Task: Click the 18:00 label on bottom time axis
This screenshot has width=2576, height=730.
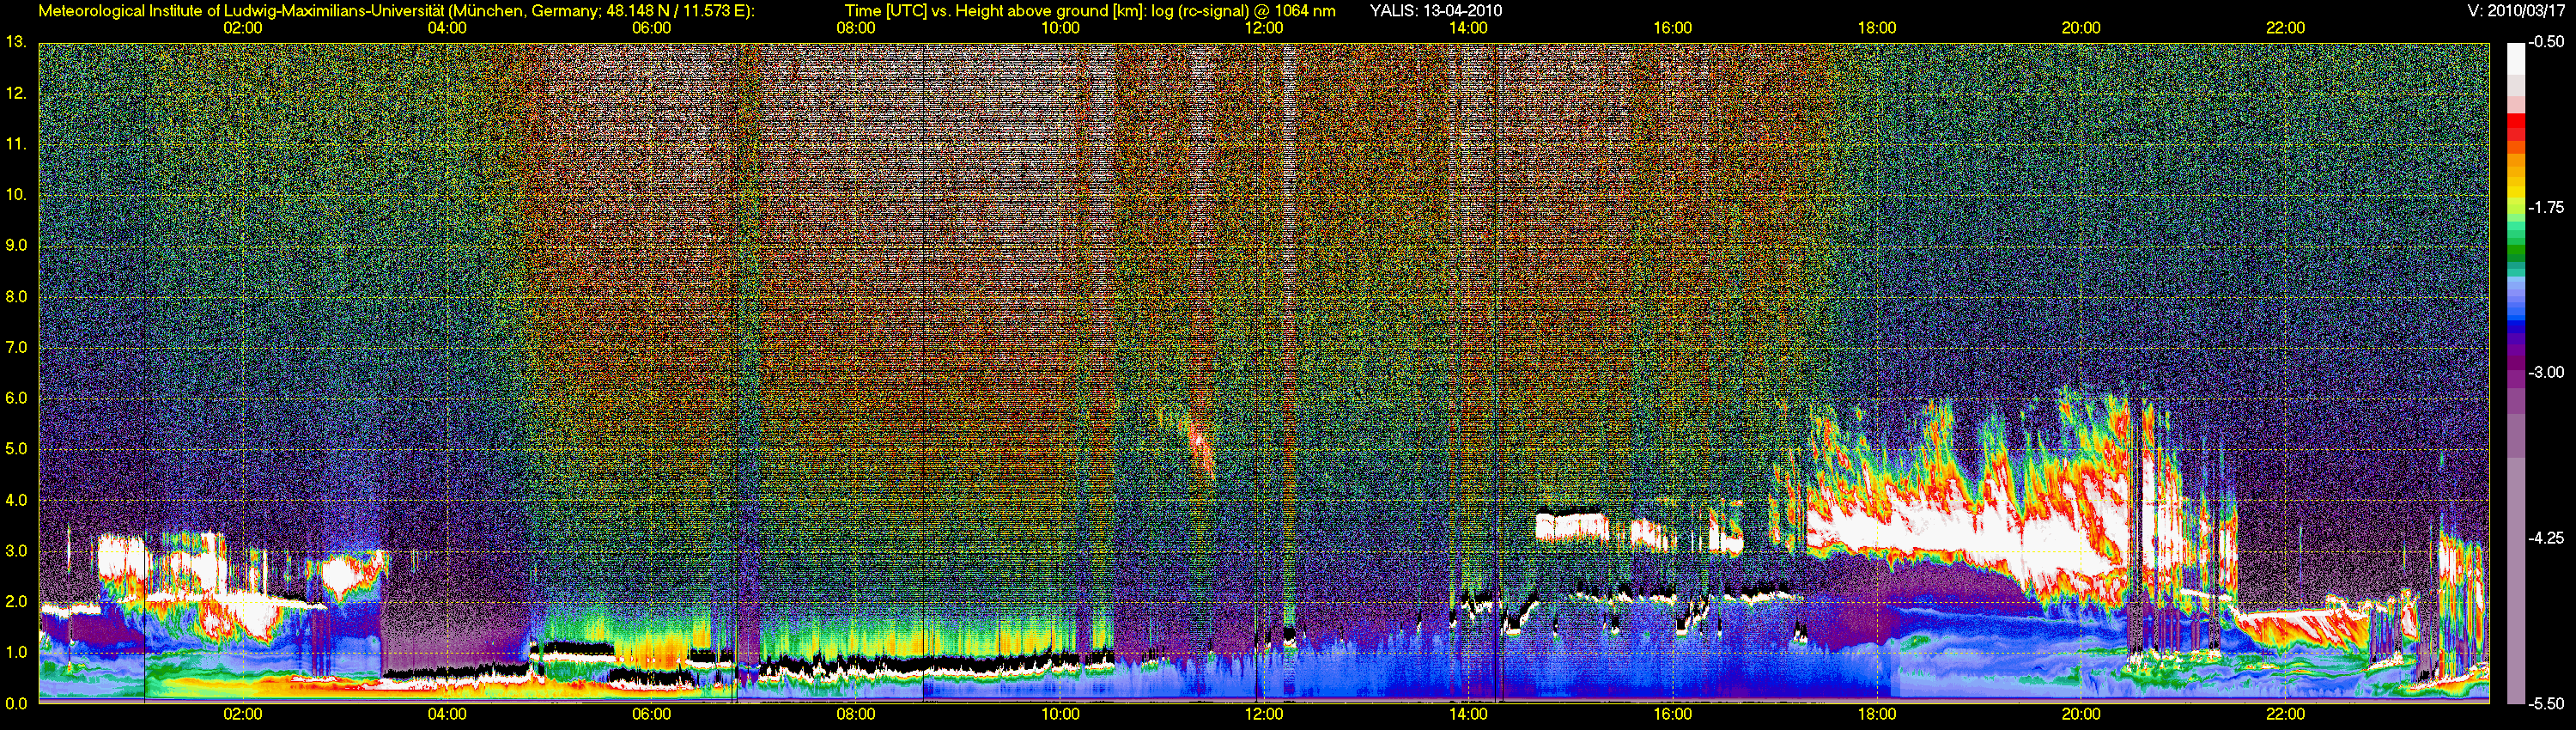Action: [1877, 714]
